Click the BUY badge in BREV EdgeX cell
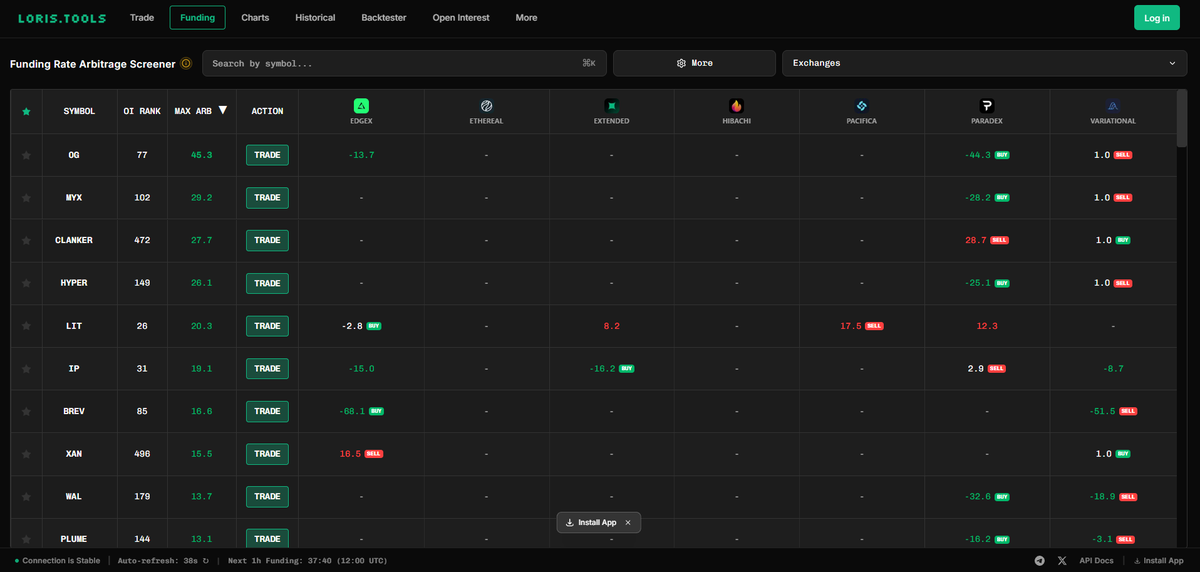Screen dimensions: 1200x572 pyautogui.click(x=376, y=411)
